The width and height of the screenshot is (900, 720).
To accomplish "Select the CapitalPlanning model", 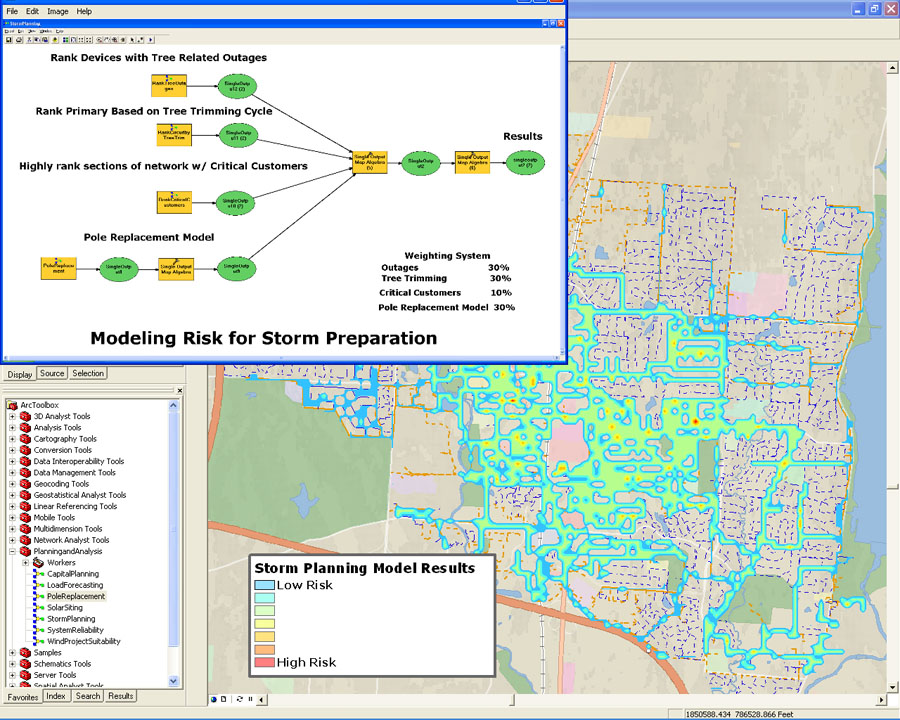I will 73,574.
